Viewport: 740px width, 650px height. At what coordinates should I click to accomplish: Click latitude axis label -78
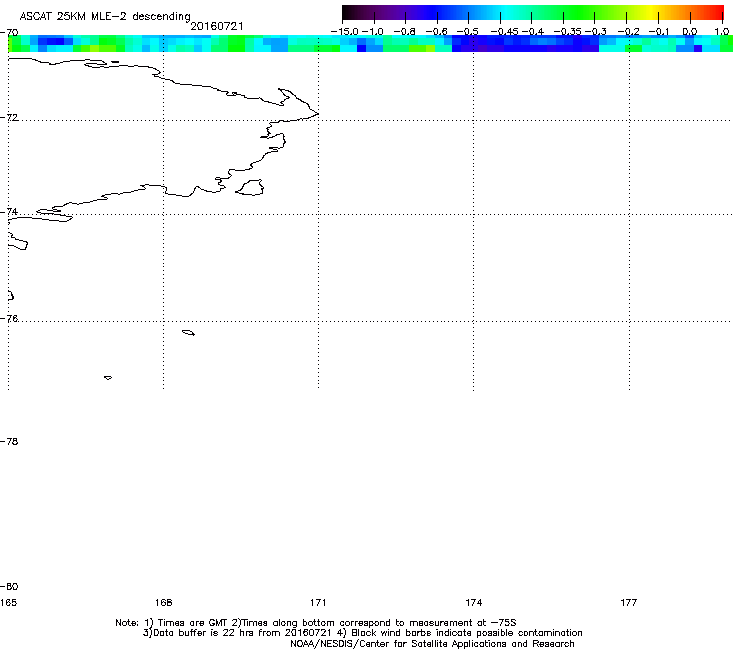point(9,441)
